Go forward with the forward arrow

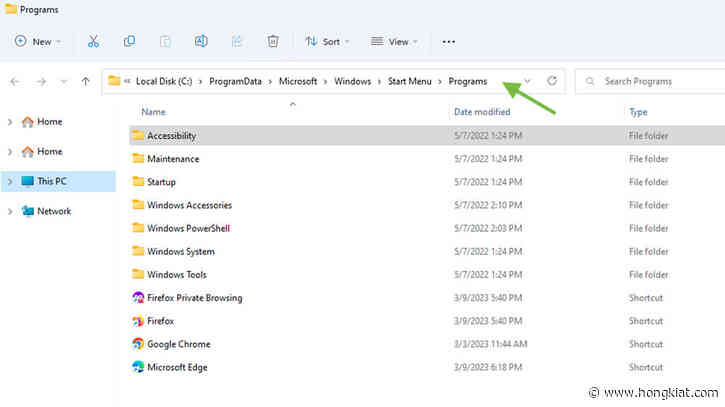coord(41,82)
